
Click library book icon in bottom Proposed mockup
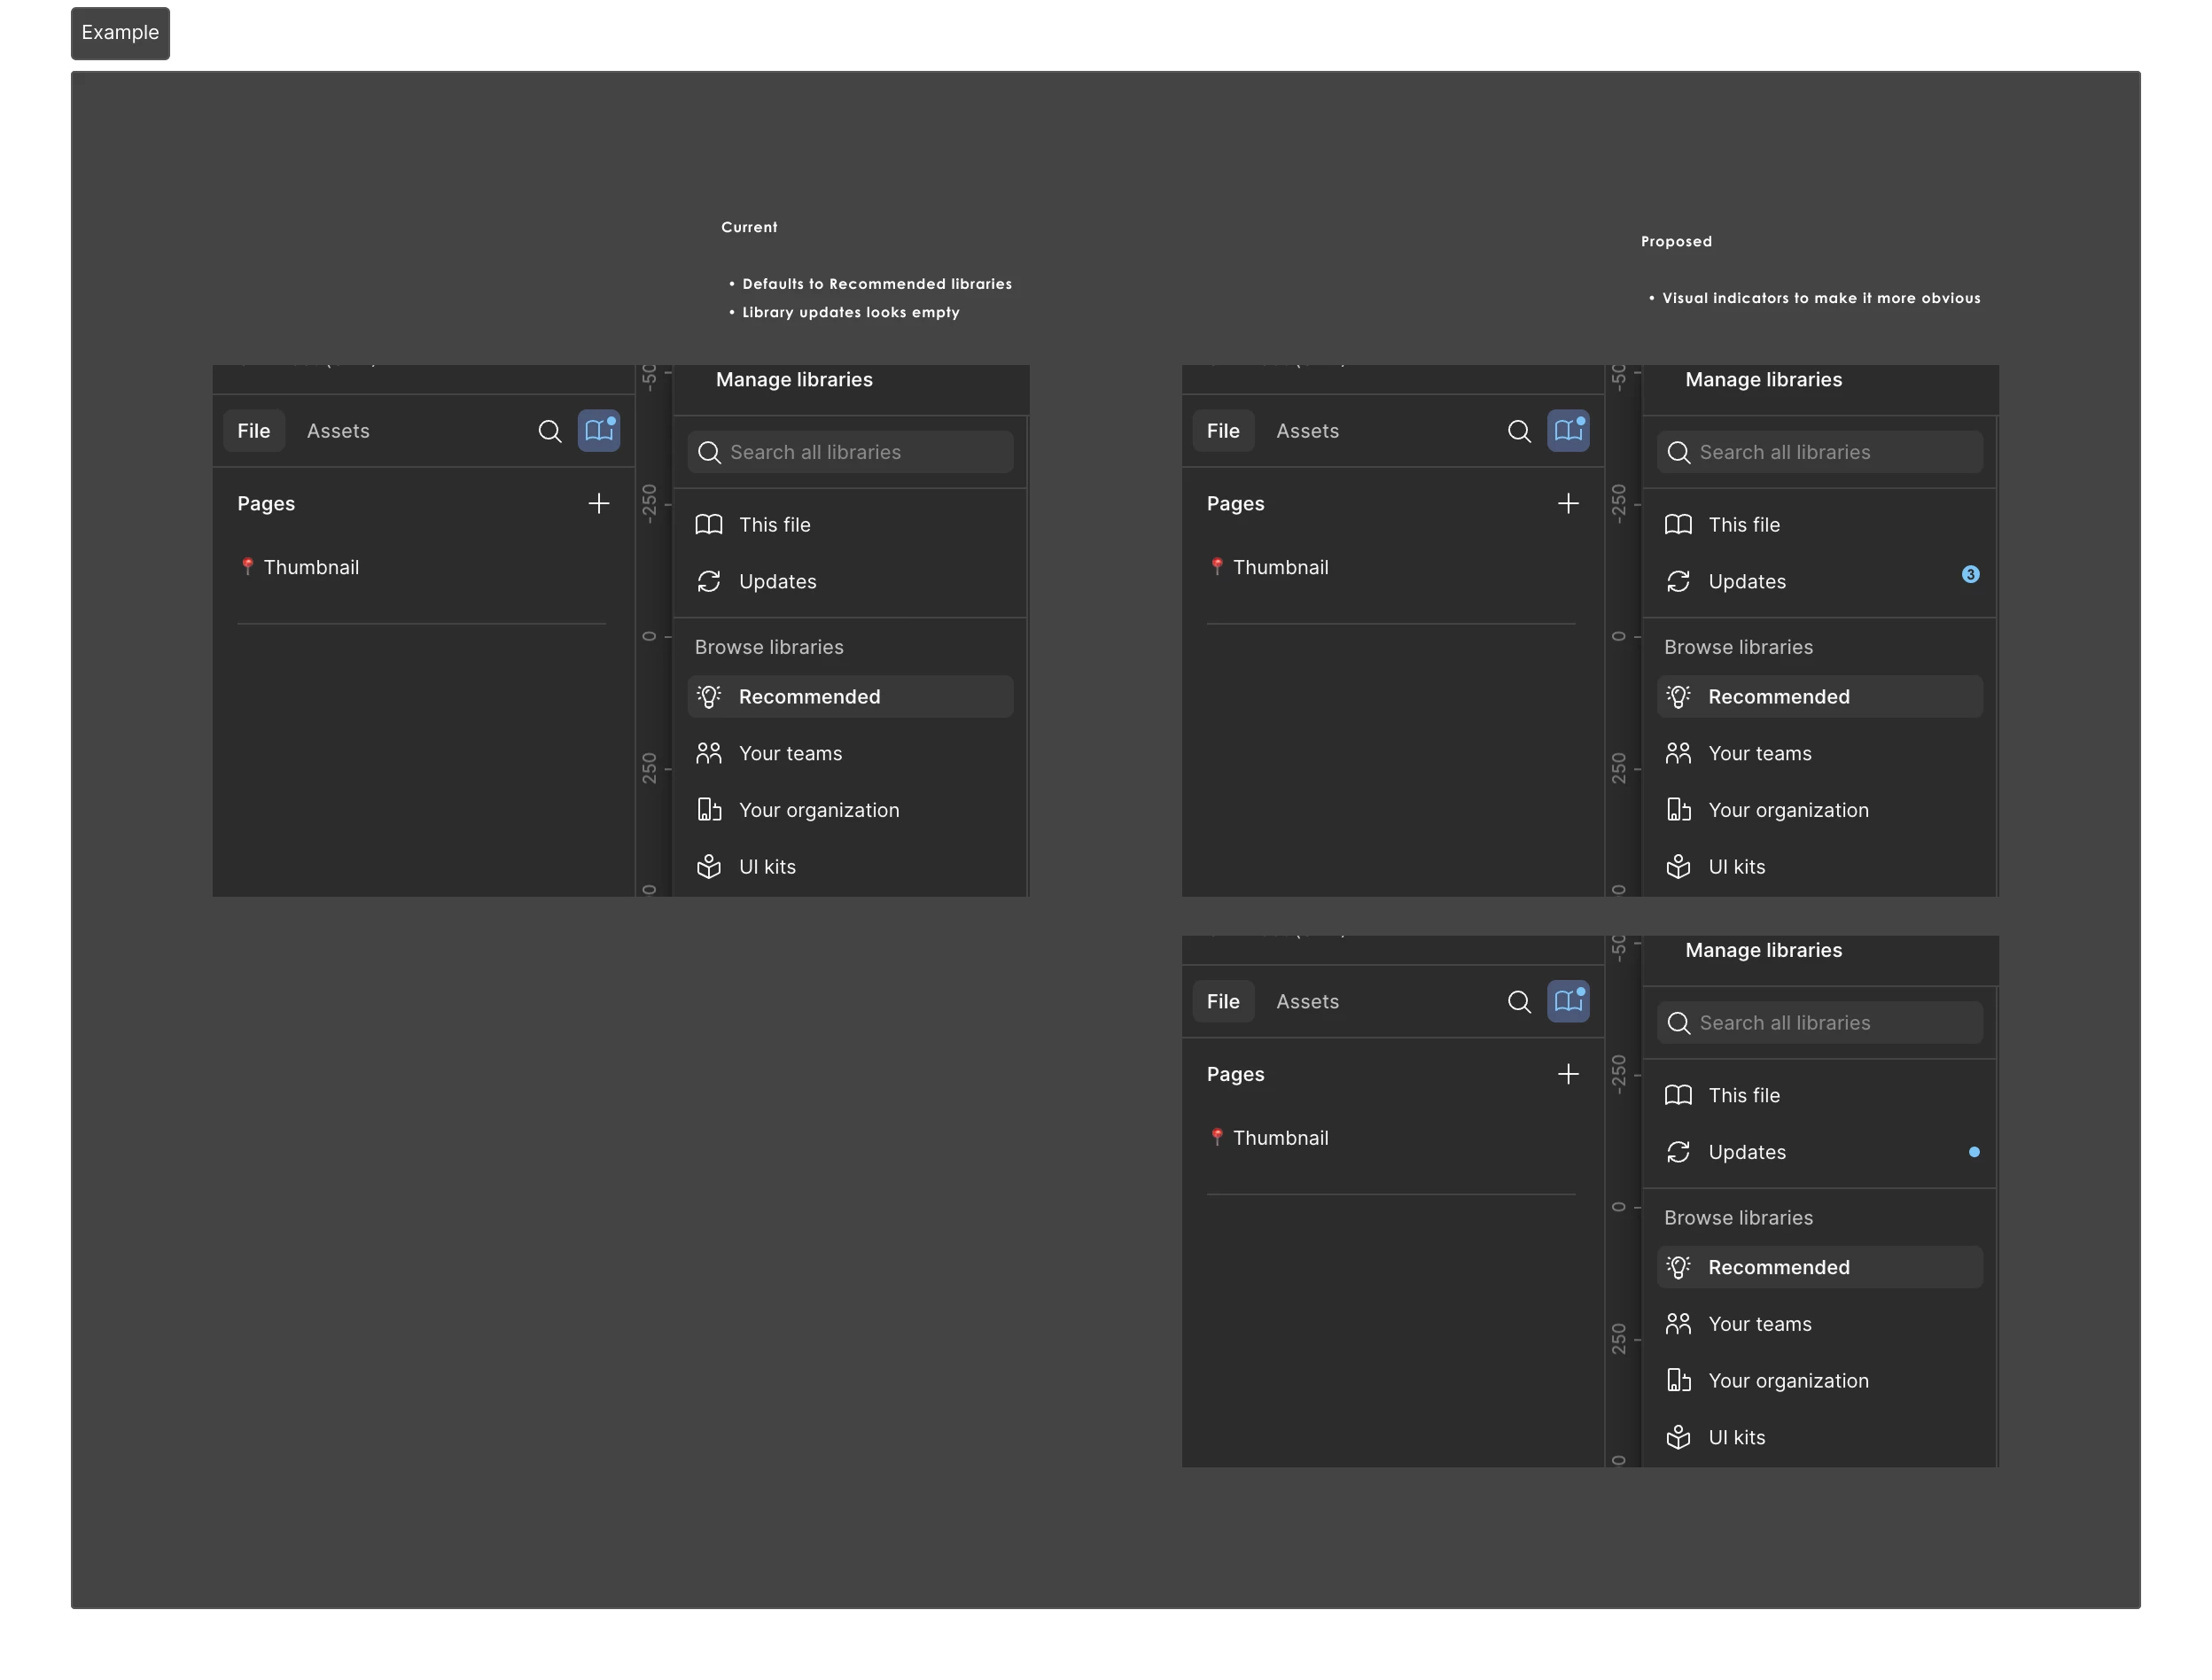[1568, 1001]
